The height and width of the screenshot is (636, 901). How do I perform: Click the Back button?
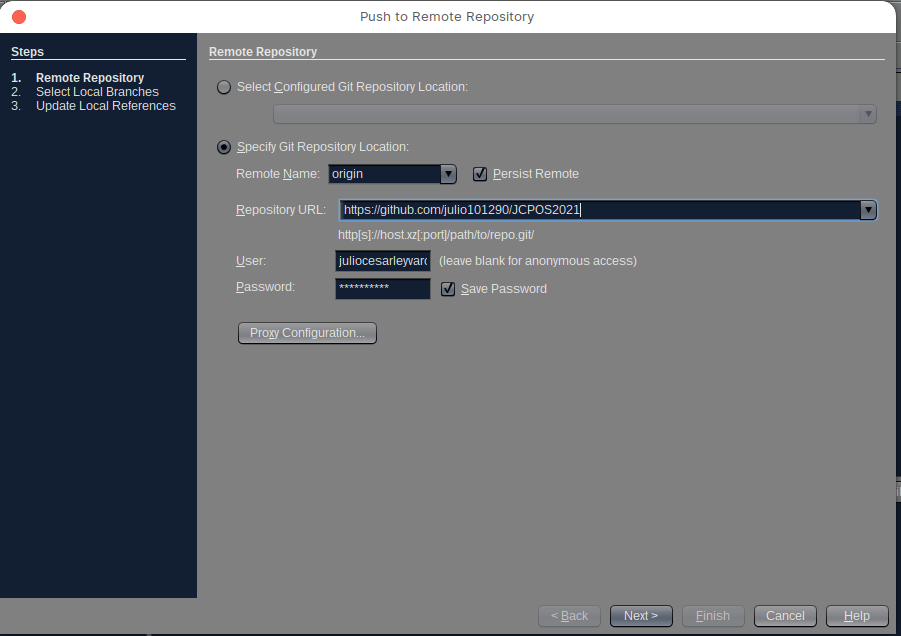[569, 616]
